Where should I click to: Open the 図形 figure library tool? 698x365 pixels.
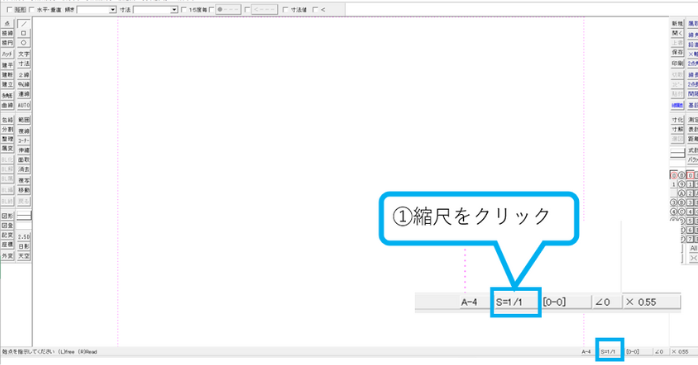tap(7, 216)
